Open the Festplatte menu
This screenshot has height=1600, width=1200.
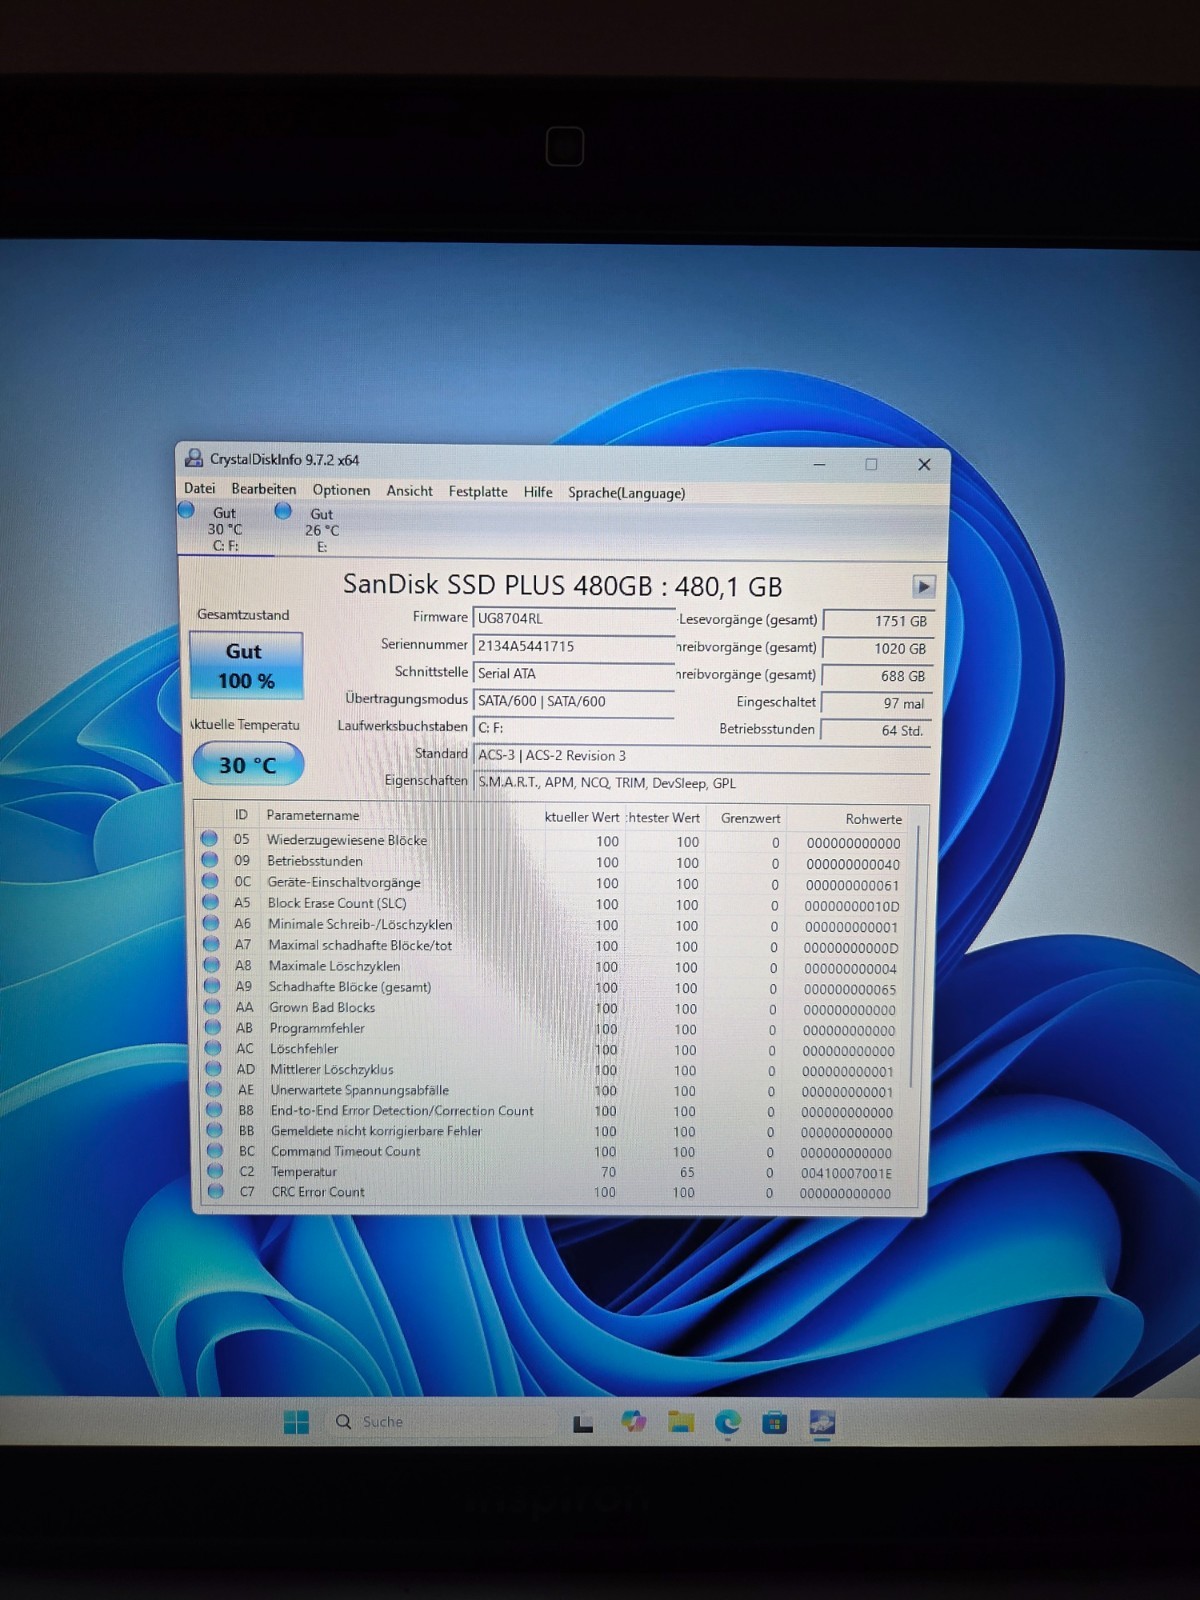477,491
